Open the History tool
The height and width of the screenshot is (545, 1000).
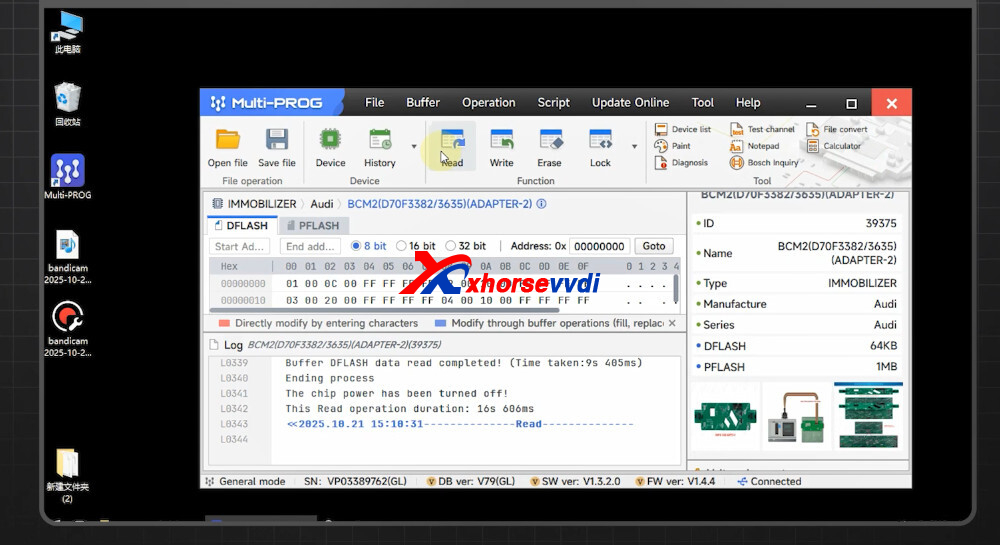click(379, 148)
